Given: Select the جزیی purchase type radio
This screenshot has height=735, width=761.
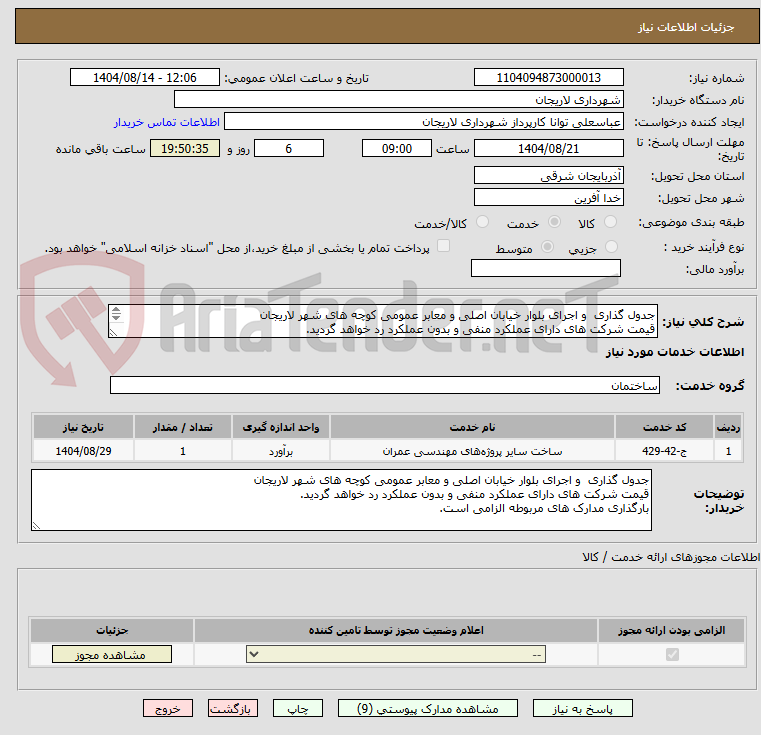Looking at the screenshot, I should coord(612,247).
